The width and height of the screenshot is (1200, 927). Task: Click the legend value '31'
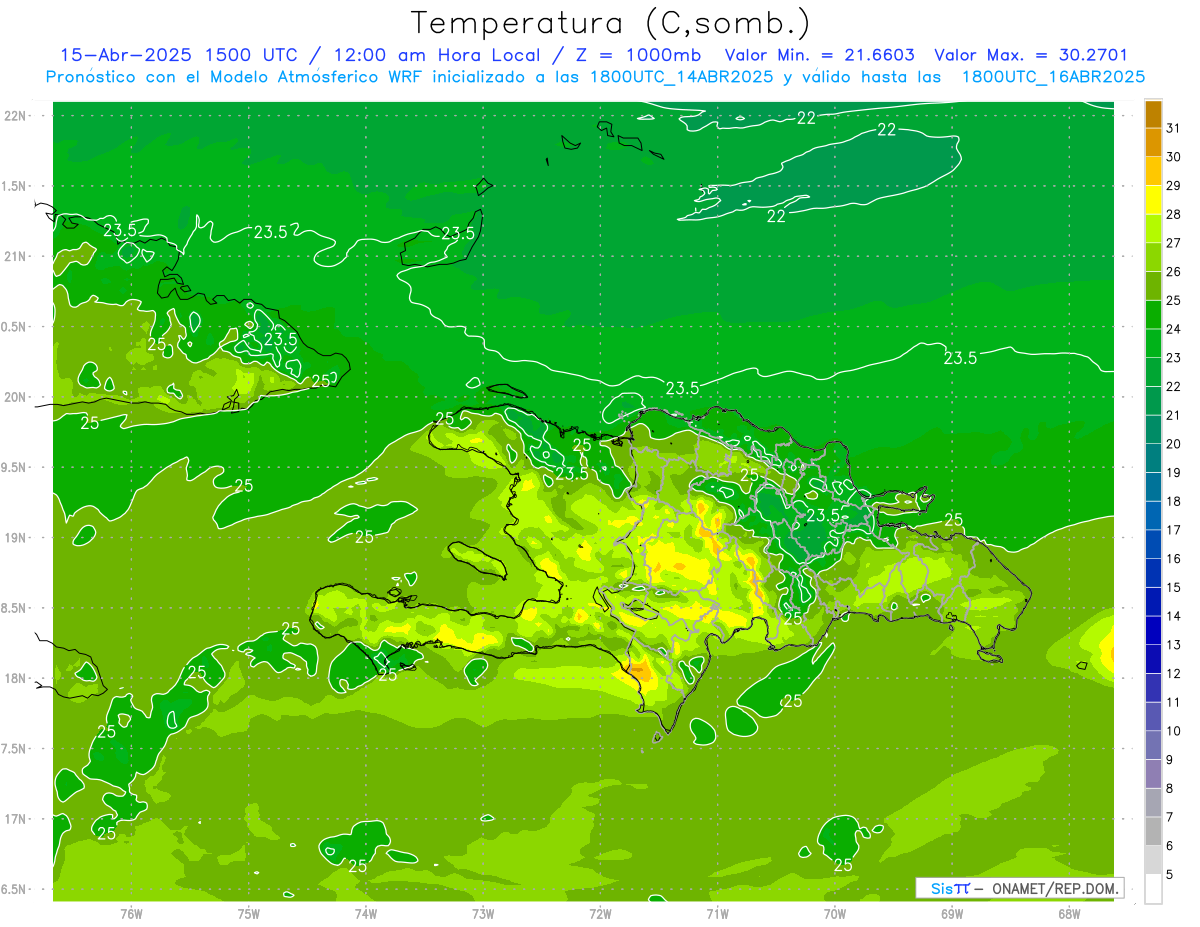(1174, 128)
